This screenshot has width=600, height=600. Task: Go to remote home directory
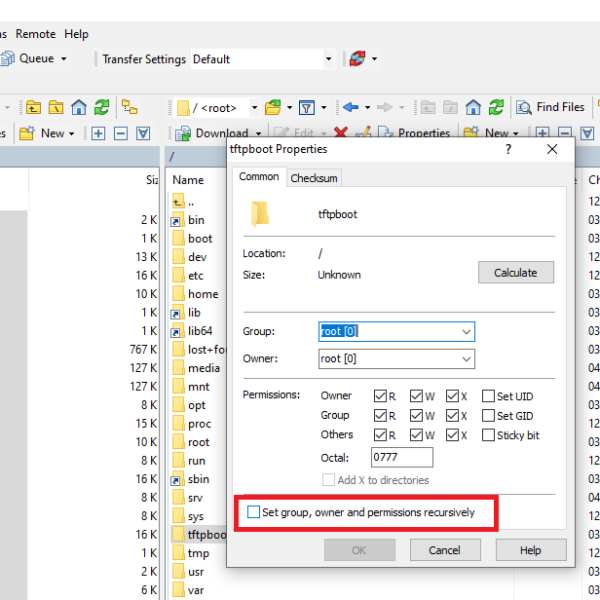(472, 107)
